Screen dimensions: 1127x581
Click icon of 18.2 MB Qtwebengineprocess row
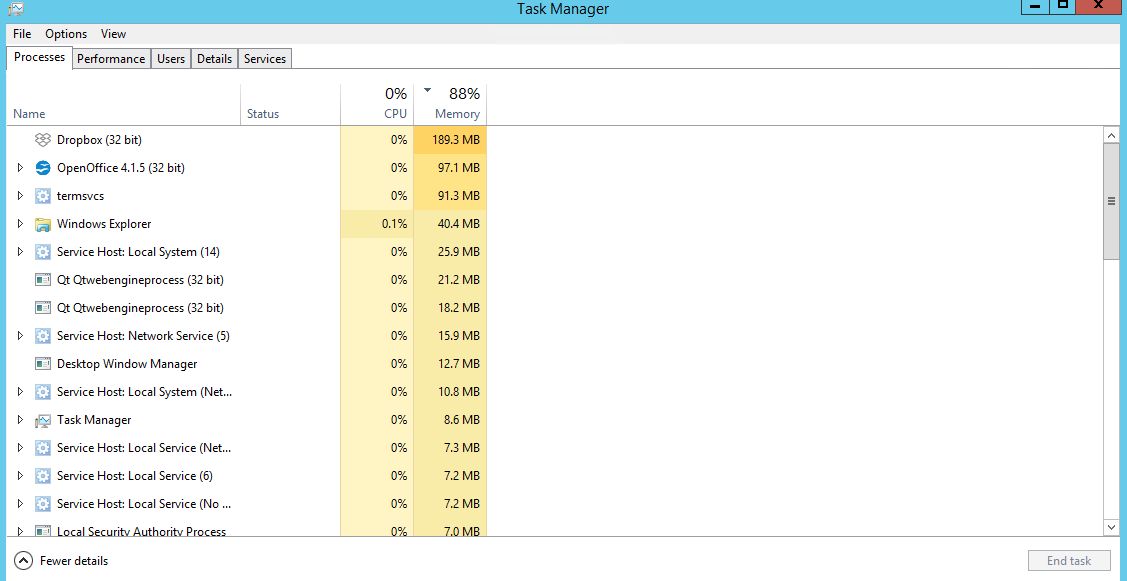point(43,308)
